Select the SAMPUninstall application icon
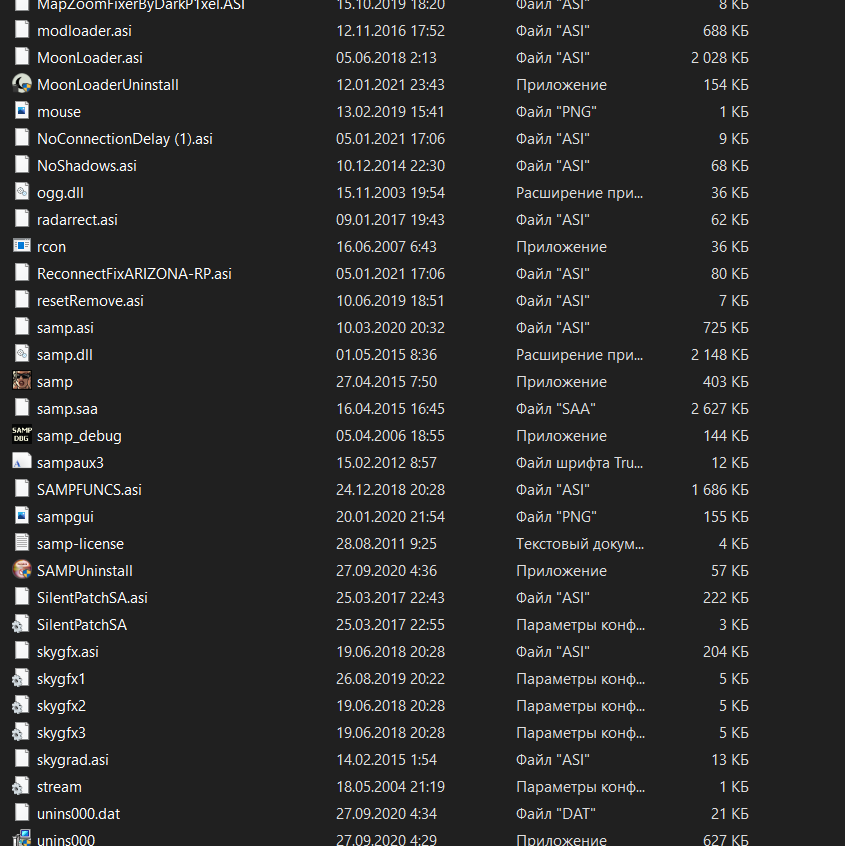The height and width of the screenshot is (846, 845). click(22, 570)
